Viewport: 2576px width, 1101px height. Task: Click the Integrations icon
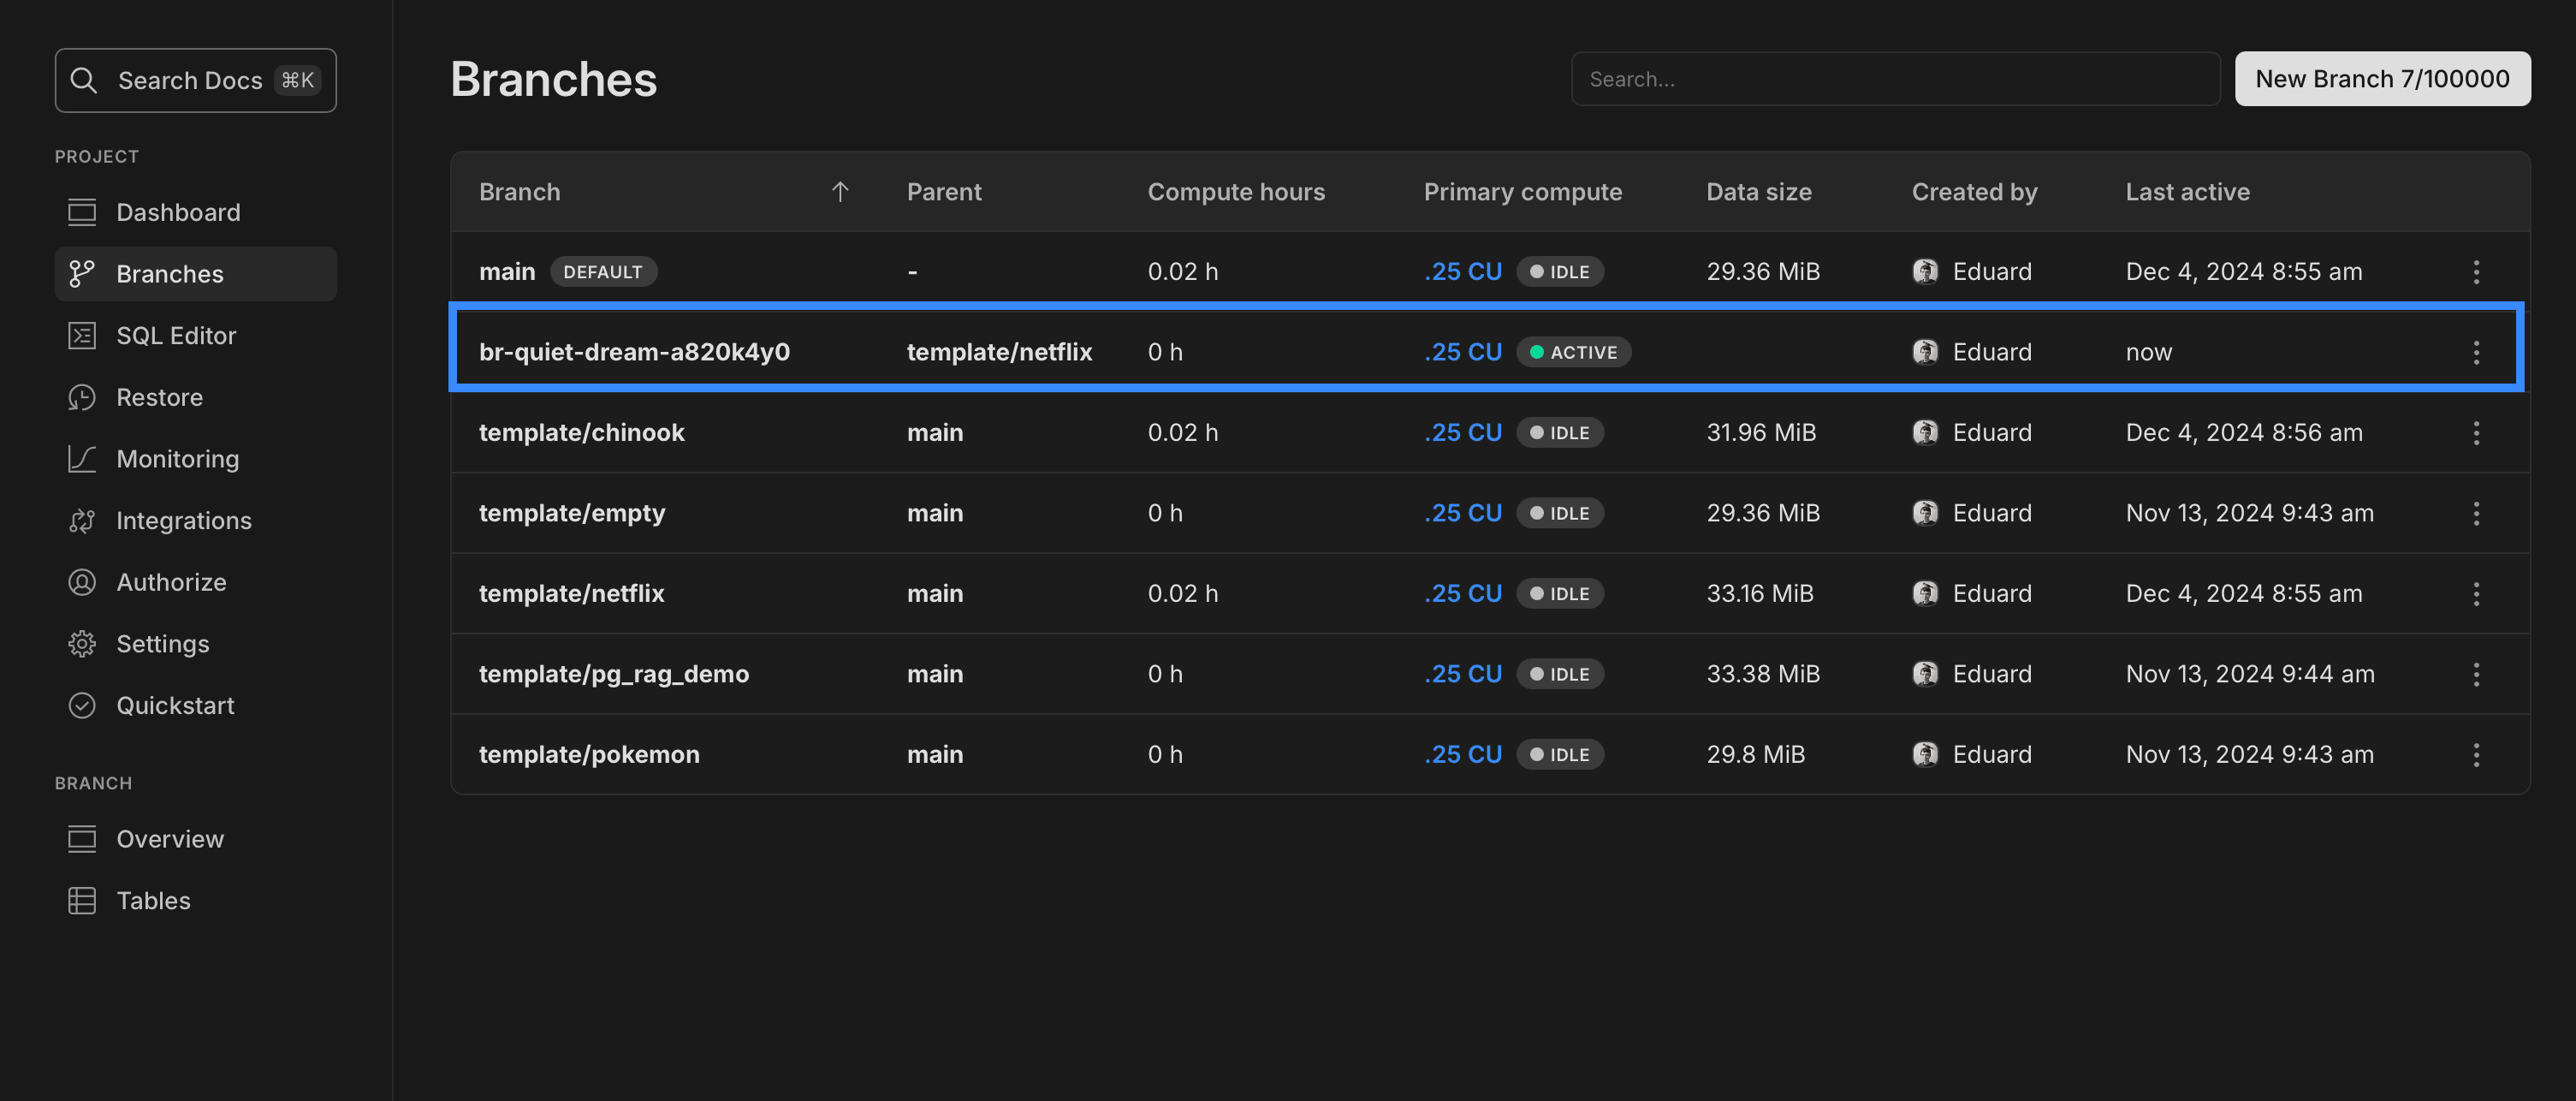82,520
